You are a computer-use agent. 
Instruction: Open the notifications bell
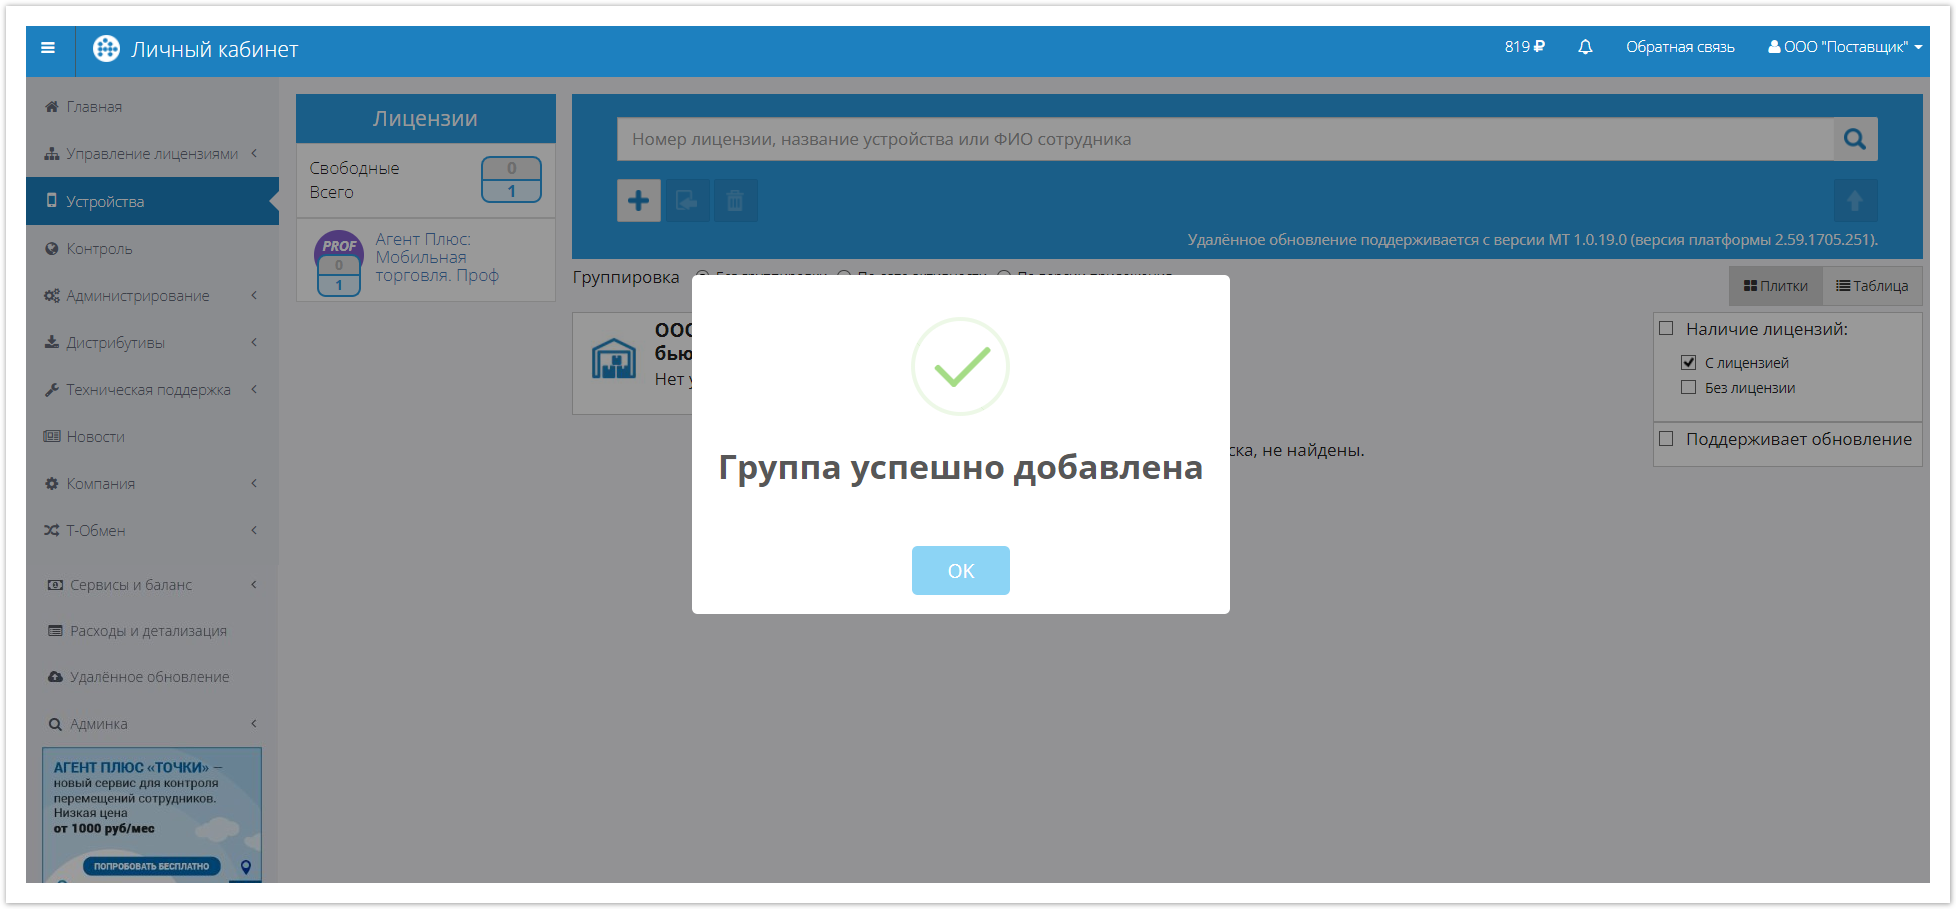pyautogui.click(x=1585, y=47)
